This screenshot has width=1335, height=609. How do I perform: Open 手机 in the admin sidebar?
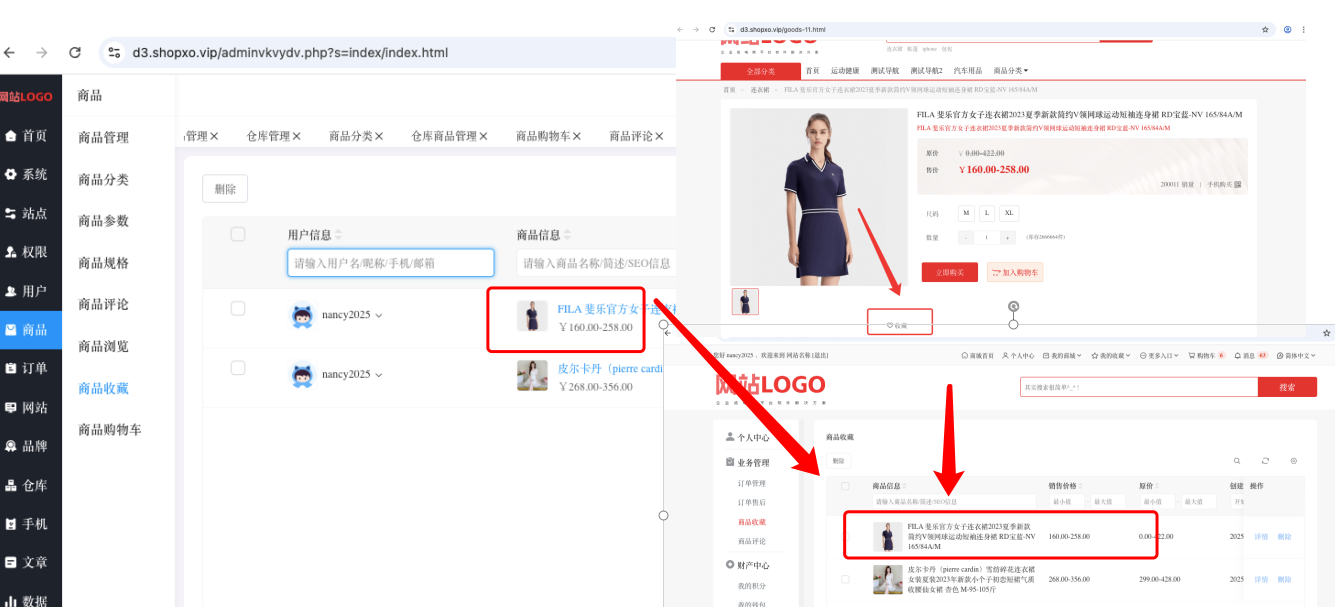pos(27,524)
